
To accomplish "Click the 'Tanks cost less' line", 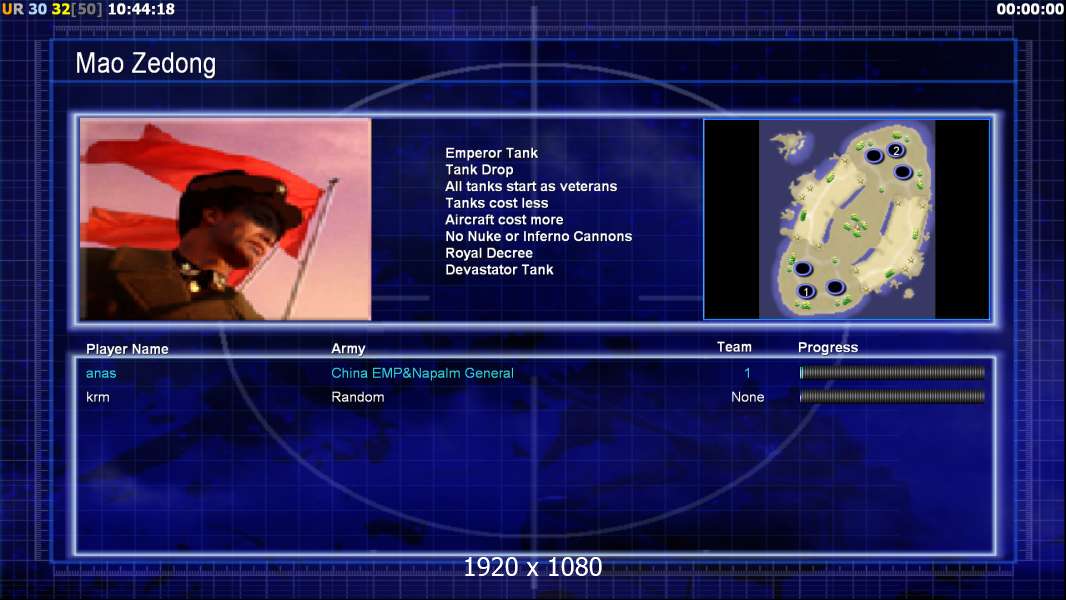I will tap(496, 203).
